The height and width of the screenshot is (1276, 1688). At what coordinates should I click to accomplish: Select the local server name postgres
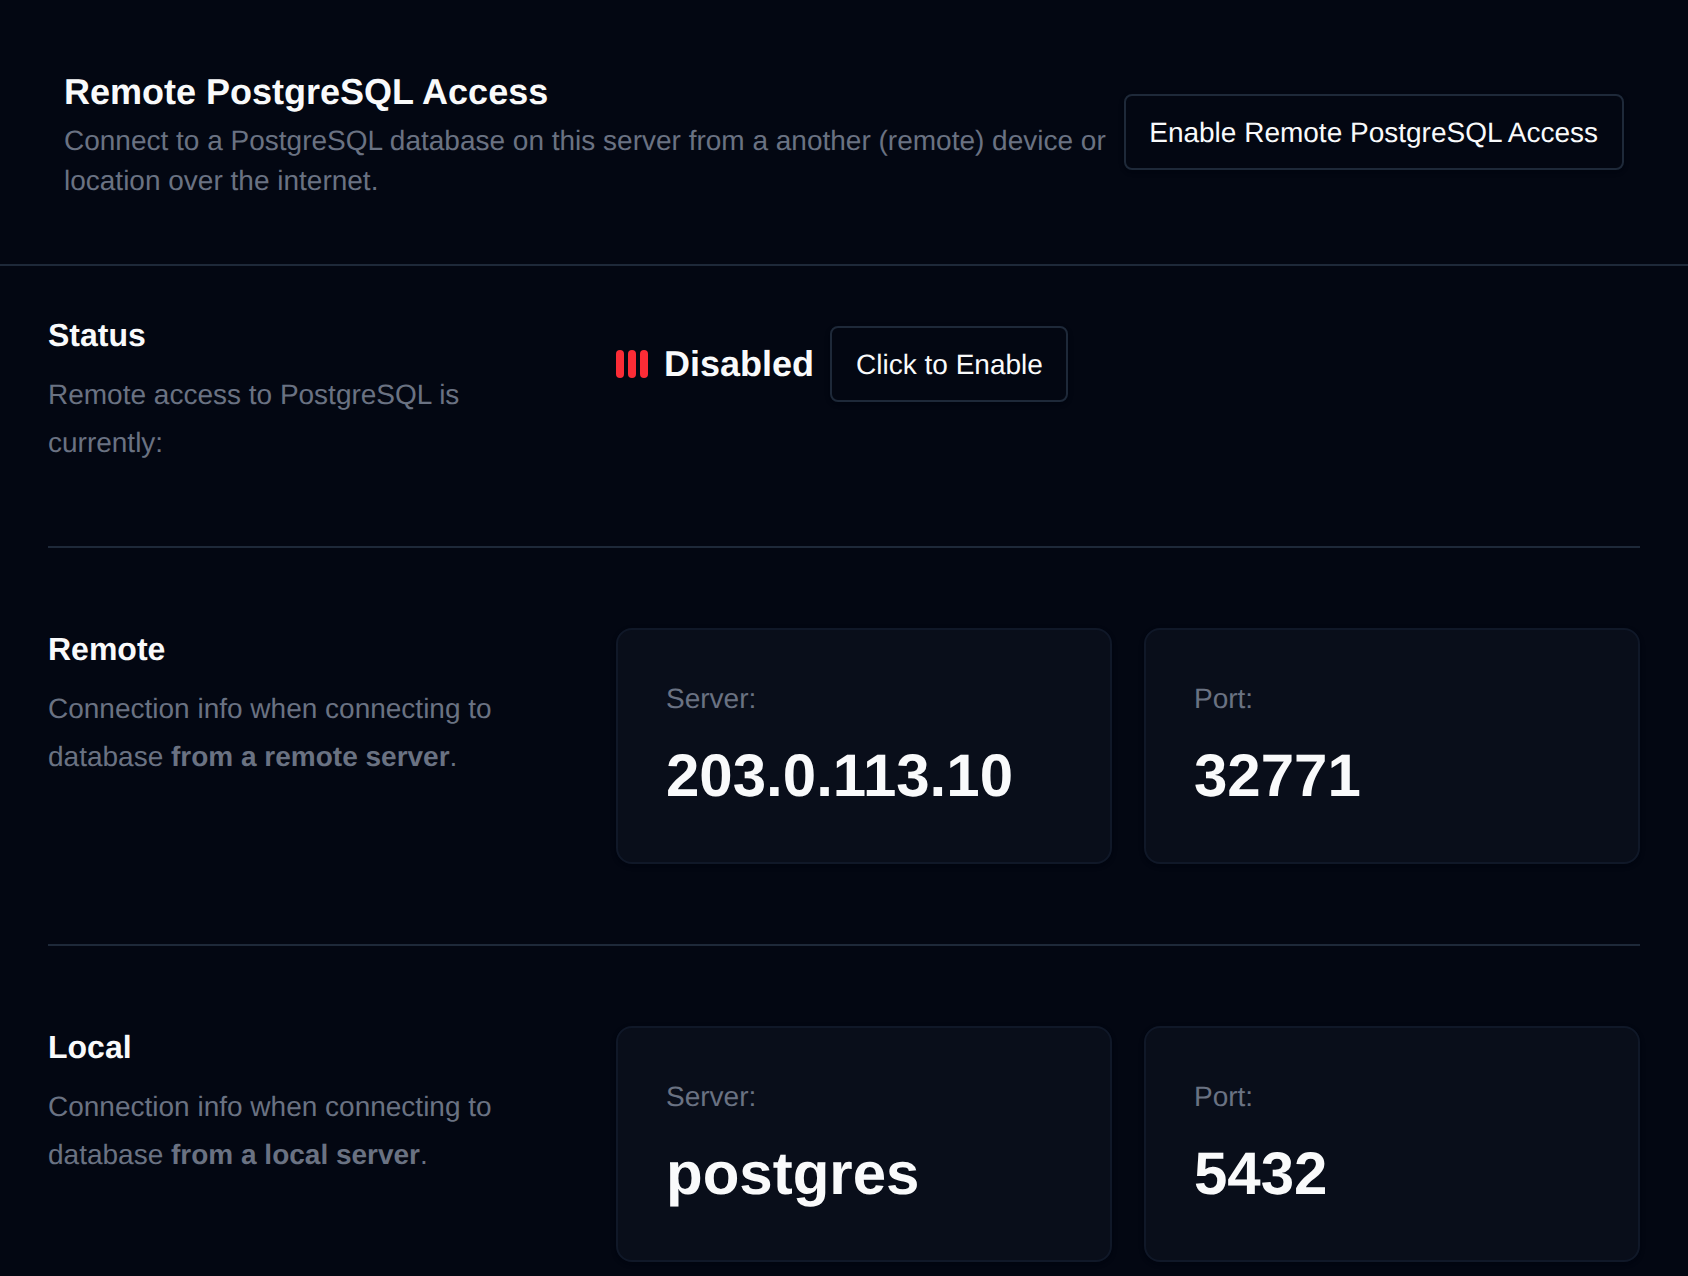792,1174
